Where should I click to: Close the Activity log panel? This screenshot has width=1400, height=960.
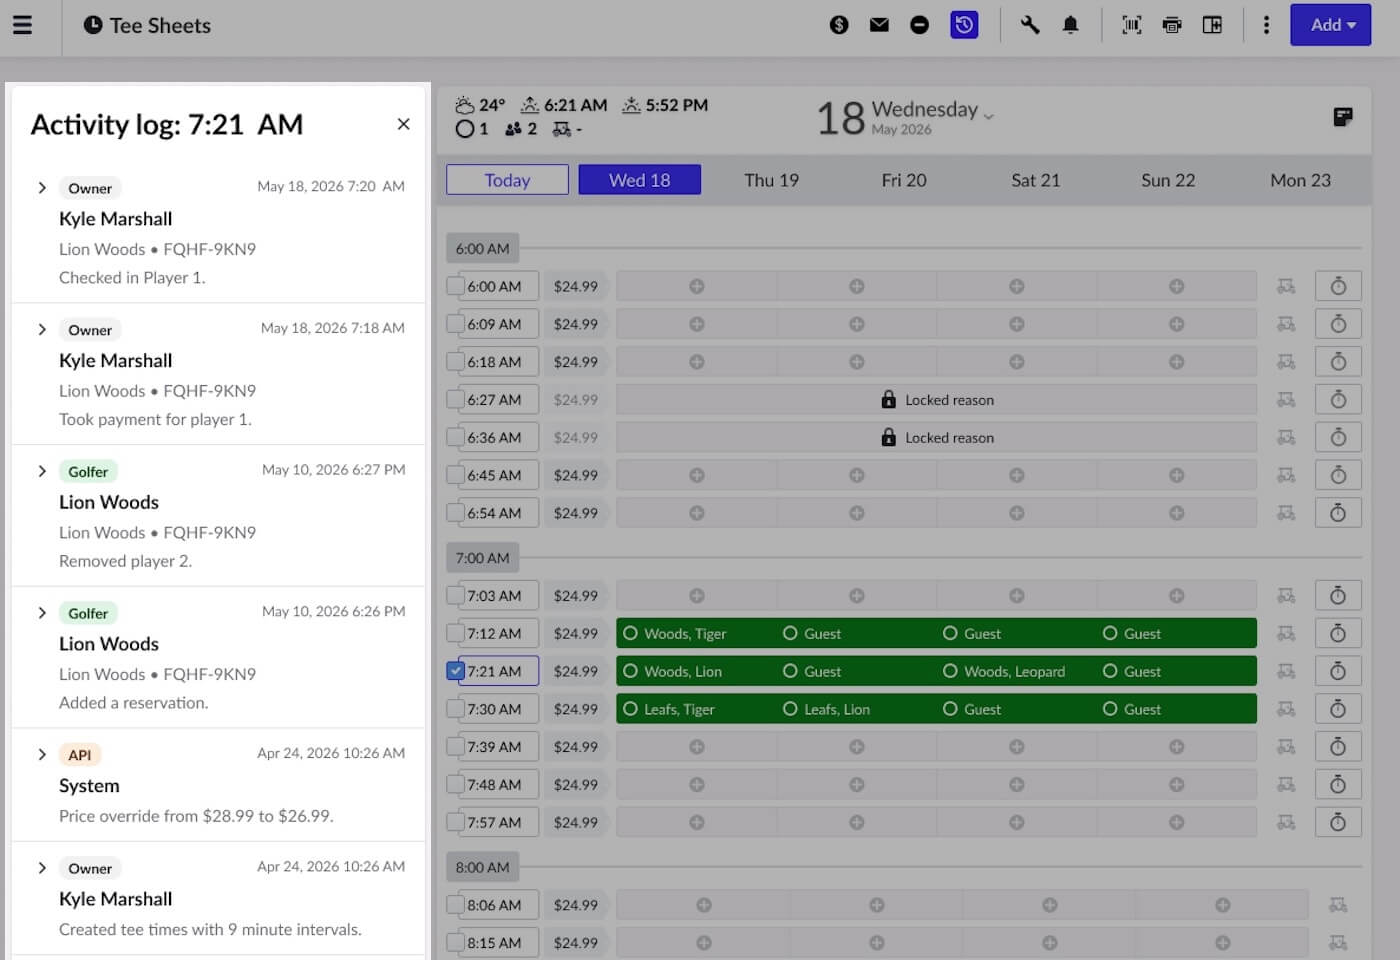(x=403, y=124)
